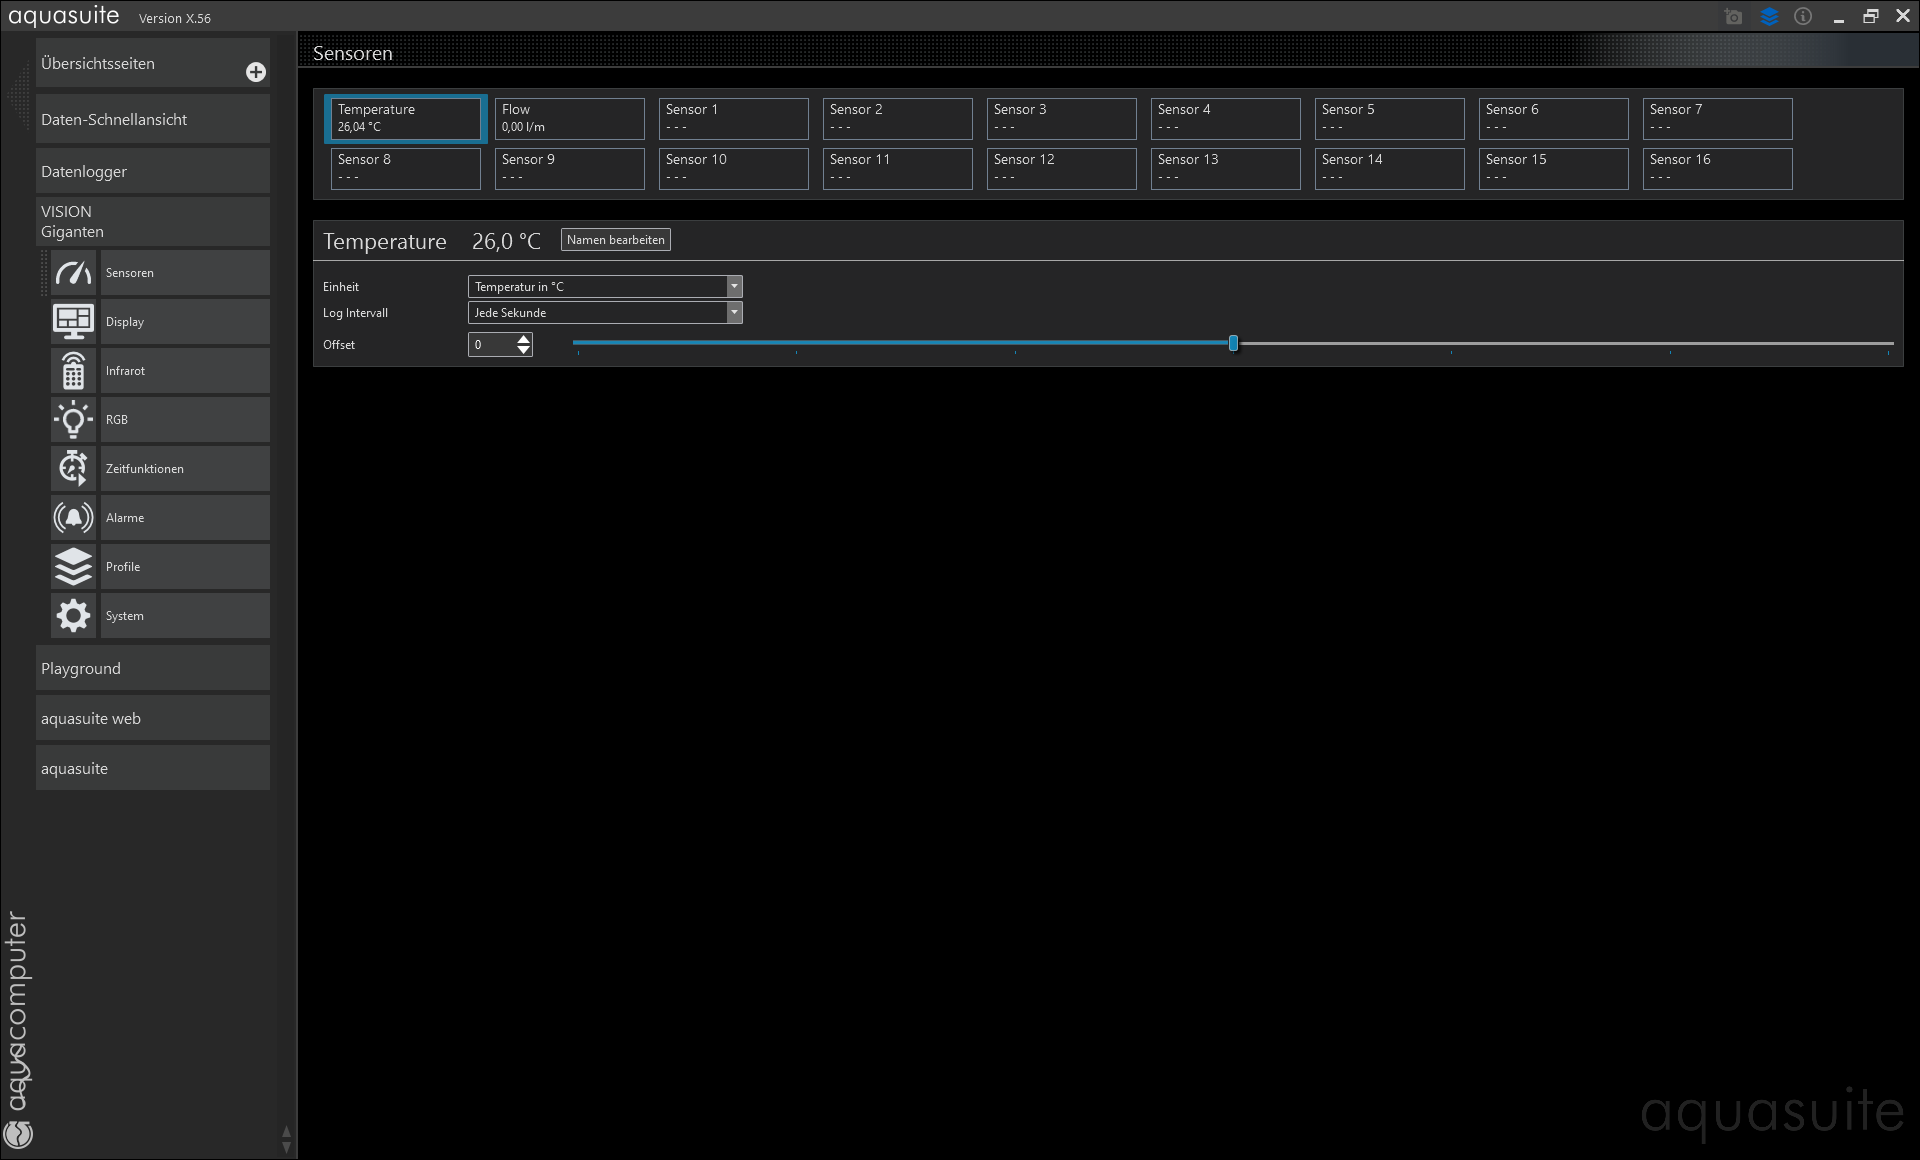Select the Infrarot remote icon
The image size is (1920, 1160).
(x=73, y=371)
